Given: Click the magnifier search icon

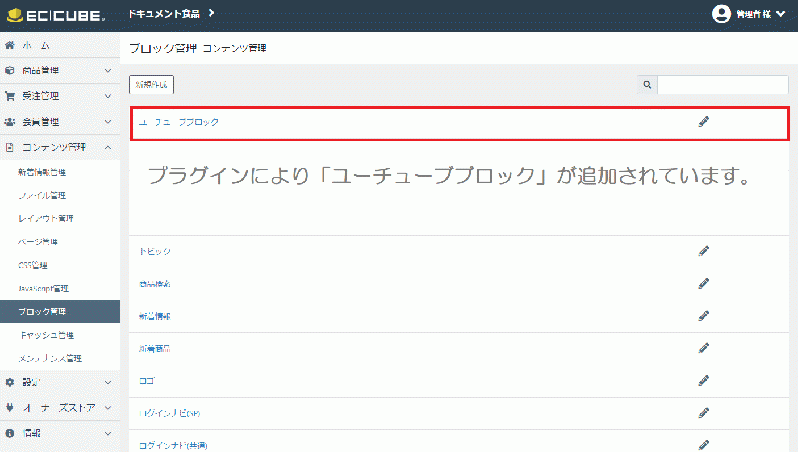Looking at the screenshot, I should (x=647, y=86).
